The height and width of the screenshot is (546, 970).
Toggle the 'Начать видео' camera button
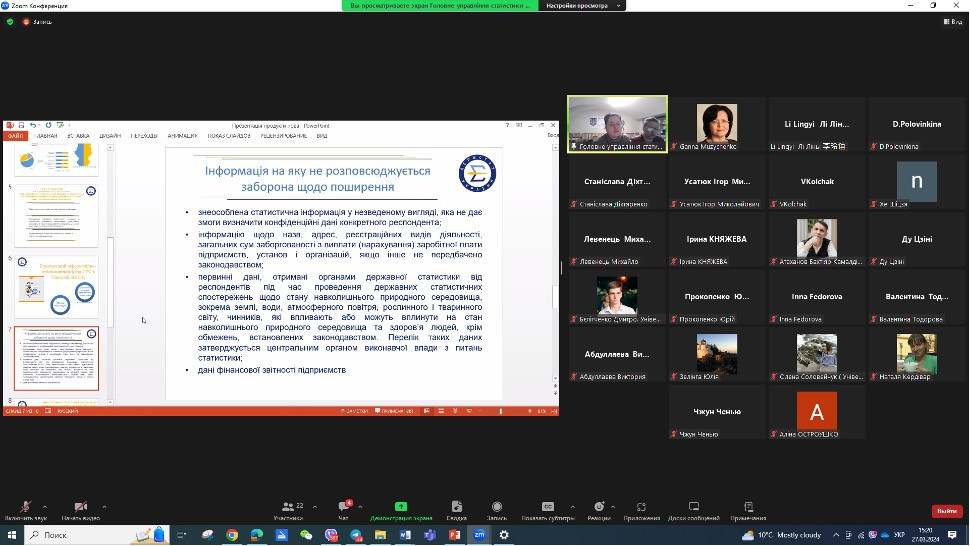[80, 507]
